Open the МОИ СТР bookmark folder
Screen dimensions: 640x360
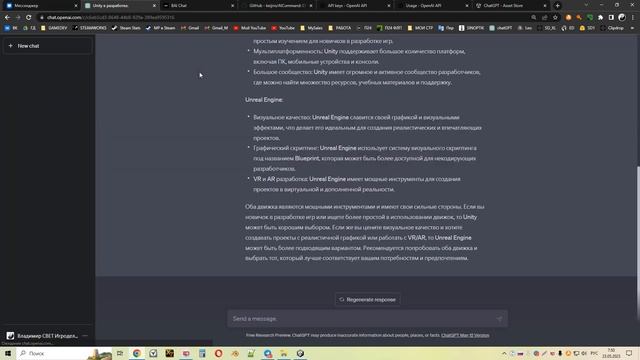(420, 28)
